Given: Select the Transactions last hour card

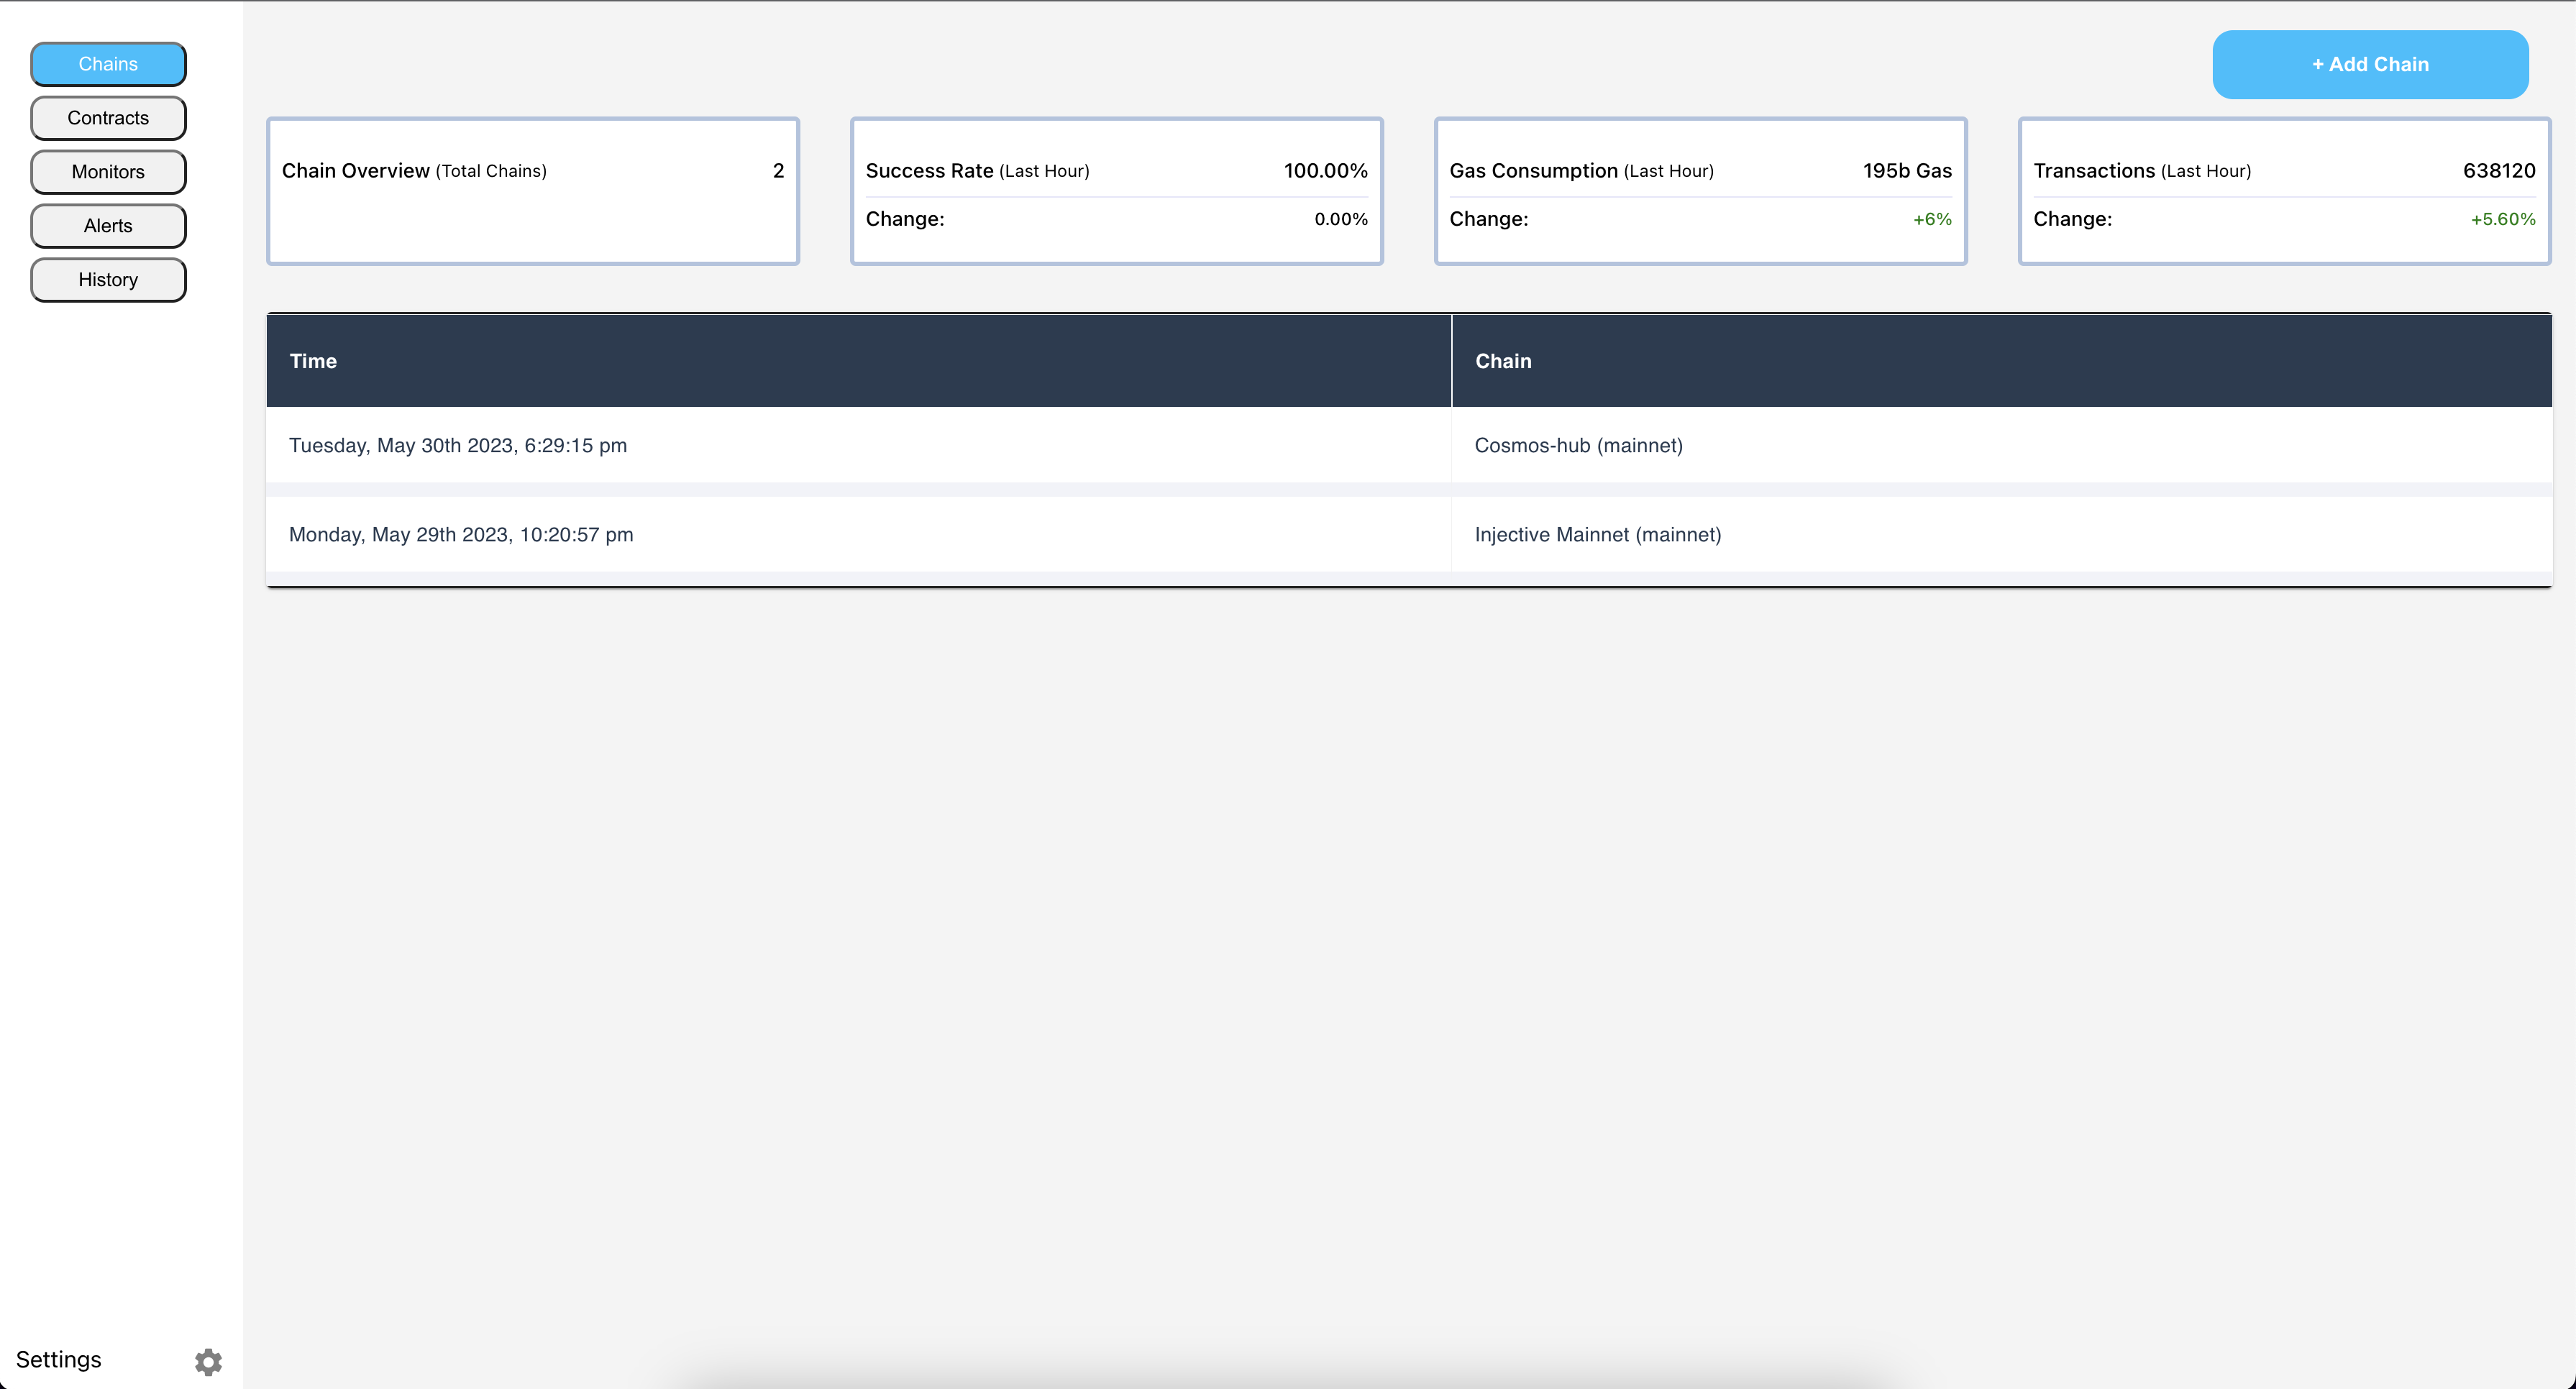Looking at the screenshot, I should 2284,191.
